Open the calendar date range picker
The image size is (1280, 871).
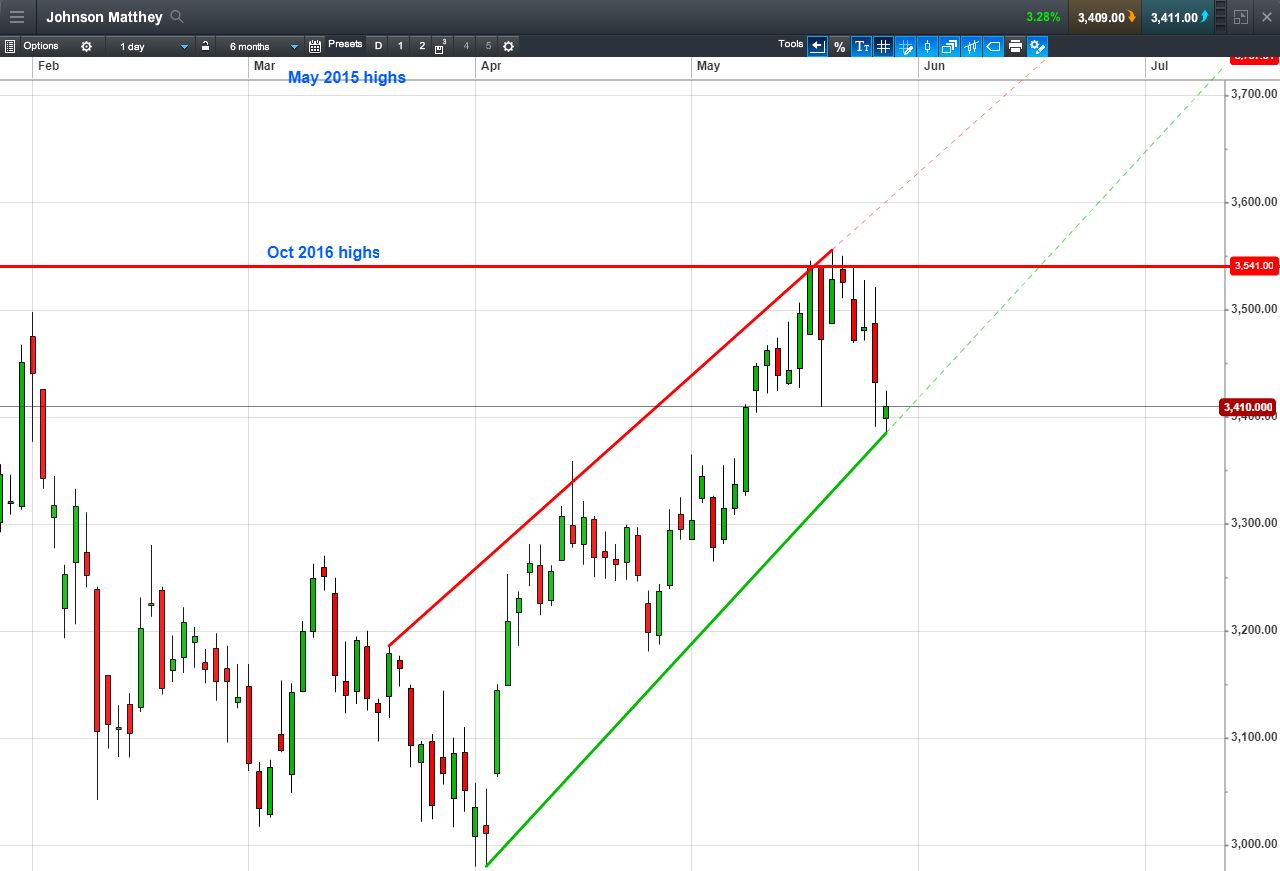click(x=315, y=46)
